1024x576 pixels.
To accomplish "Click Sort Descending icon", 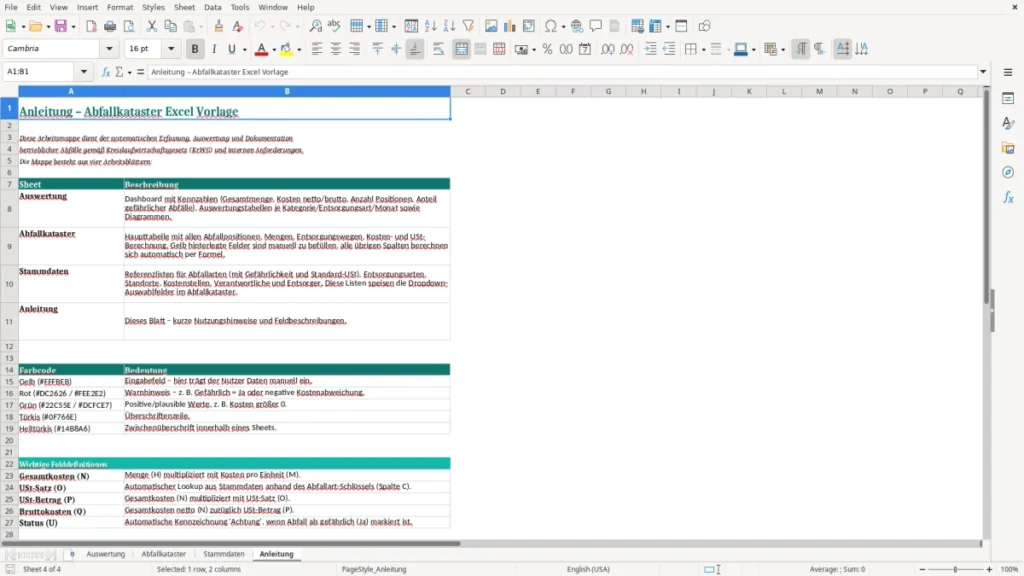I will [449, 26].
